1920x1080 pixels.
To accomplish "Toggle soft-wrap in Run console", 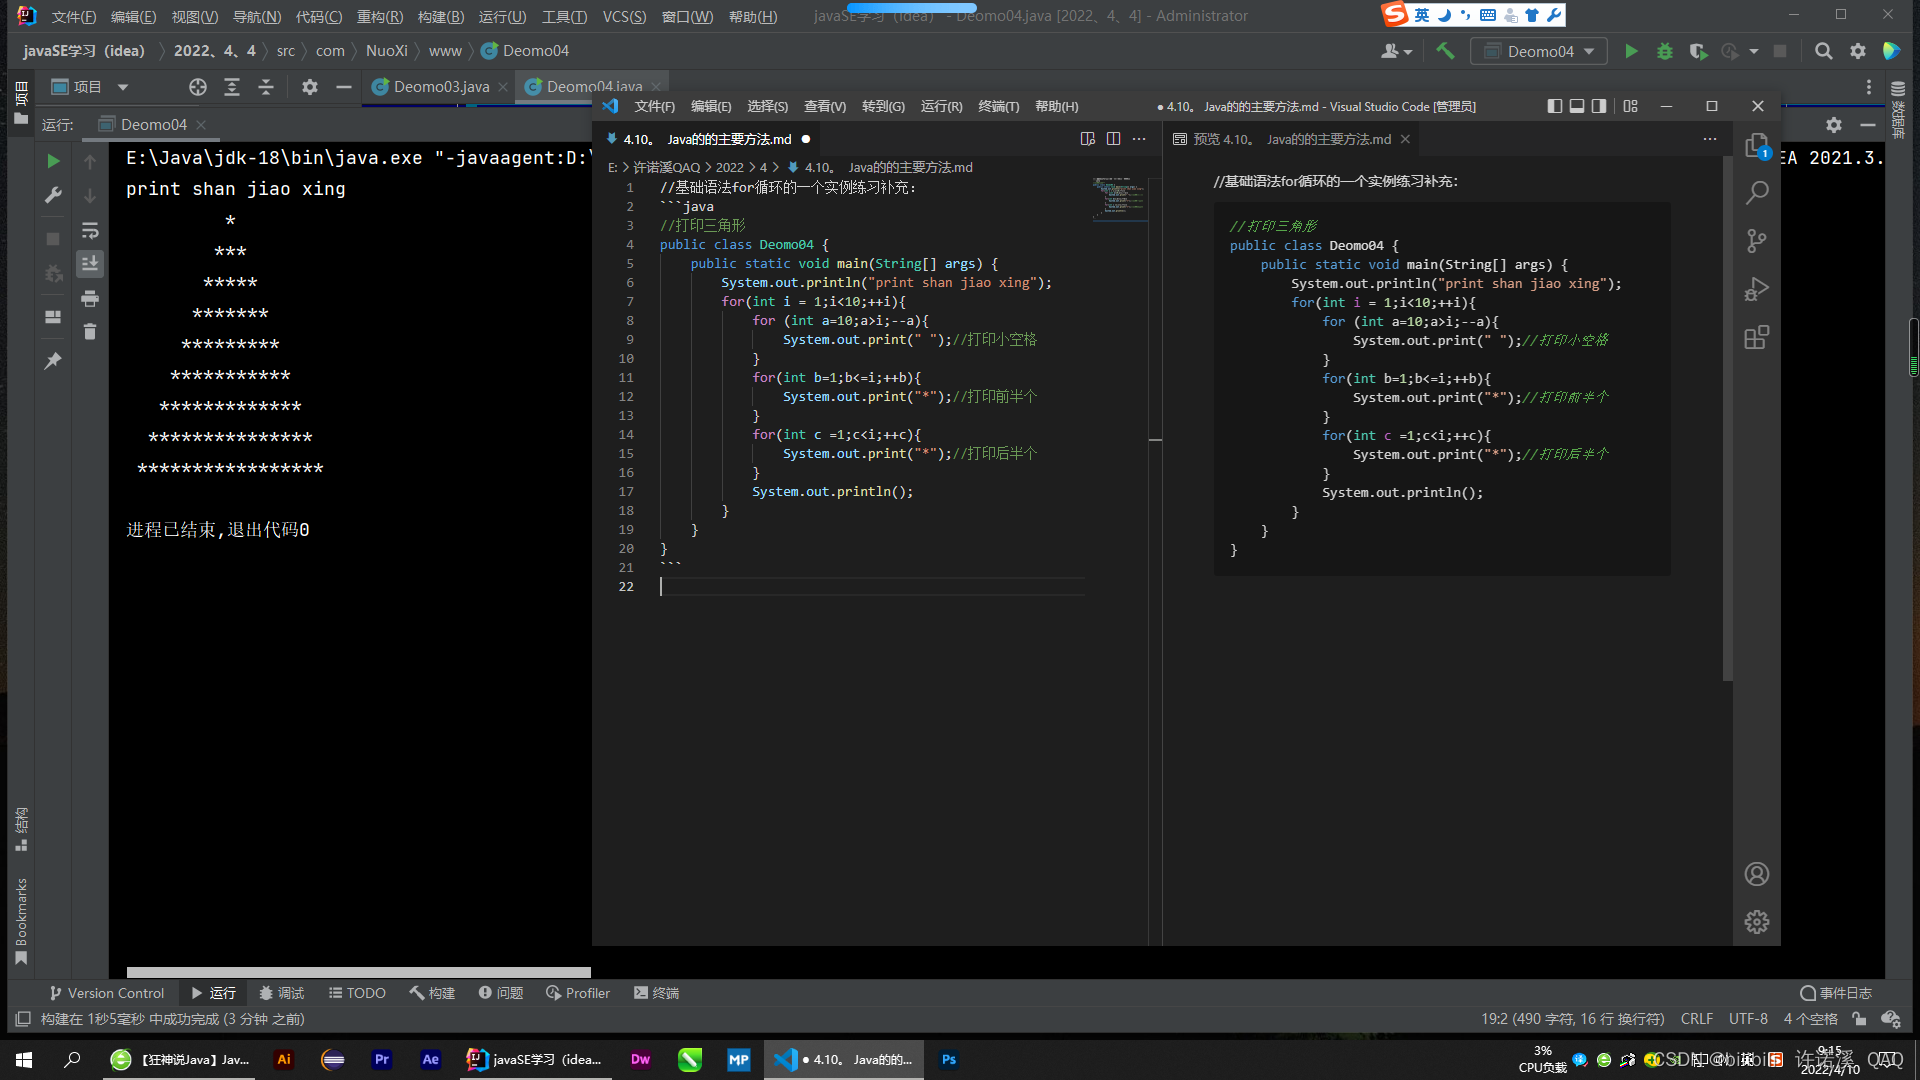I will pos(90,230).
